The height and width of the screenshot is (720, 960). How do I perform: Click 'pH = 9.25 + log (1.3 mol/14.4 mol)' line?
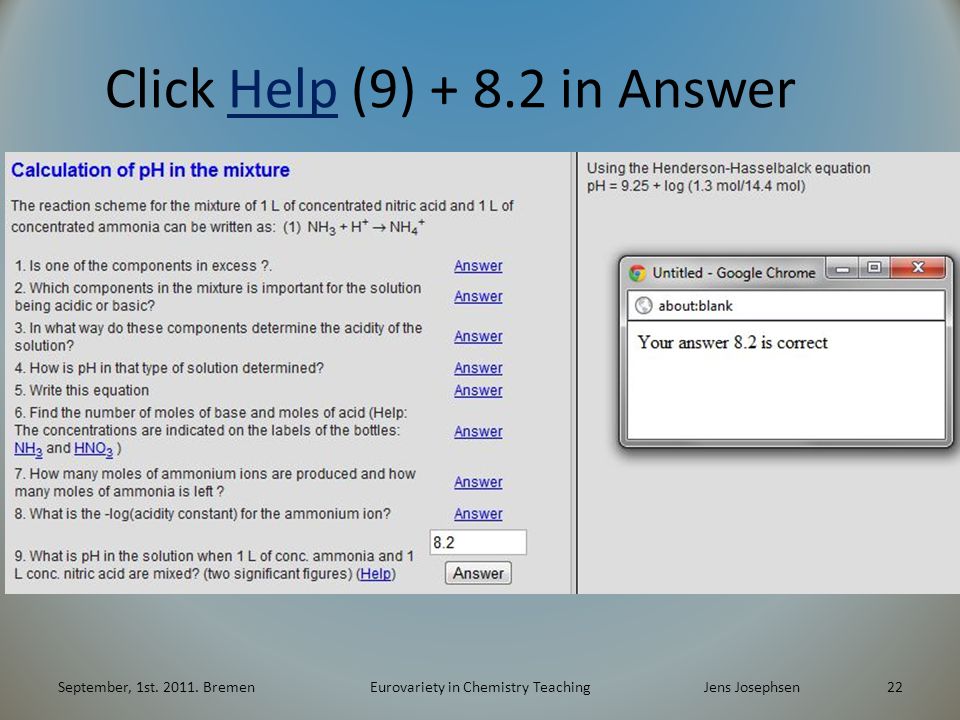click(x=696, y=186)
